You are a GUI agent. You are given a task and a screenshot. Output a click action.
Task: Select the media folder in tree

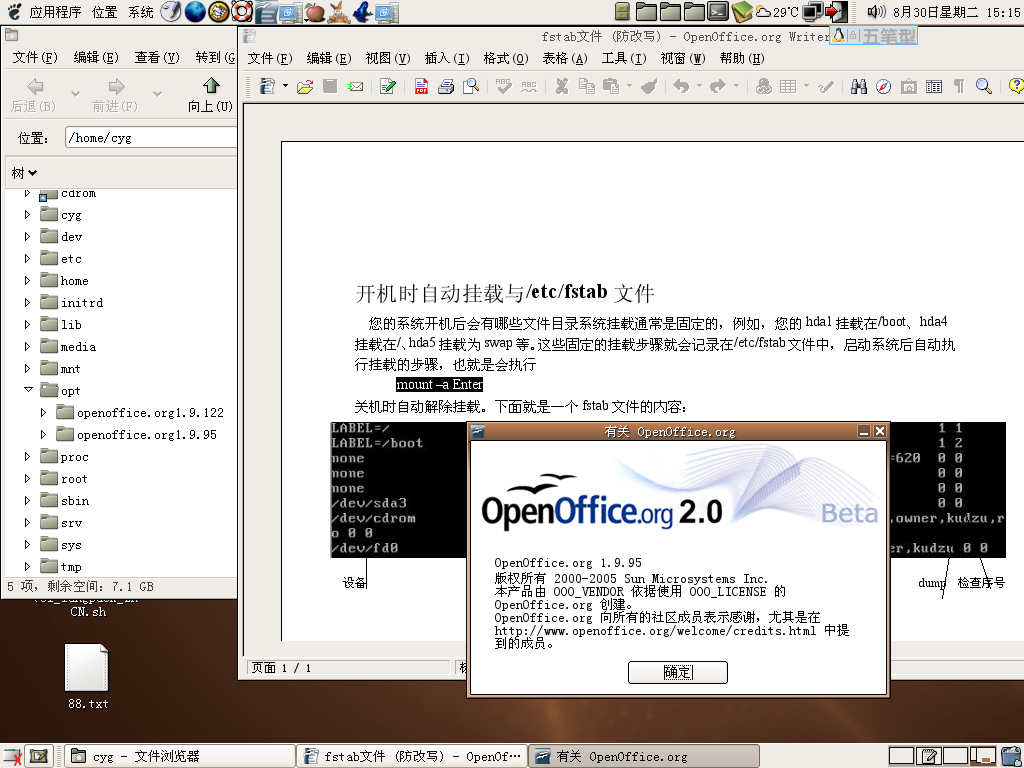click(x=68, y=347)
